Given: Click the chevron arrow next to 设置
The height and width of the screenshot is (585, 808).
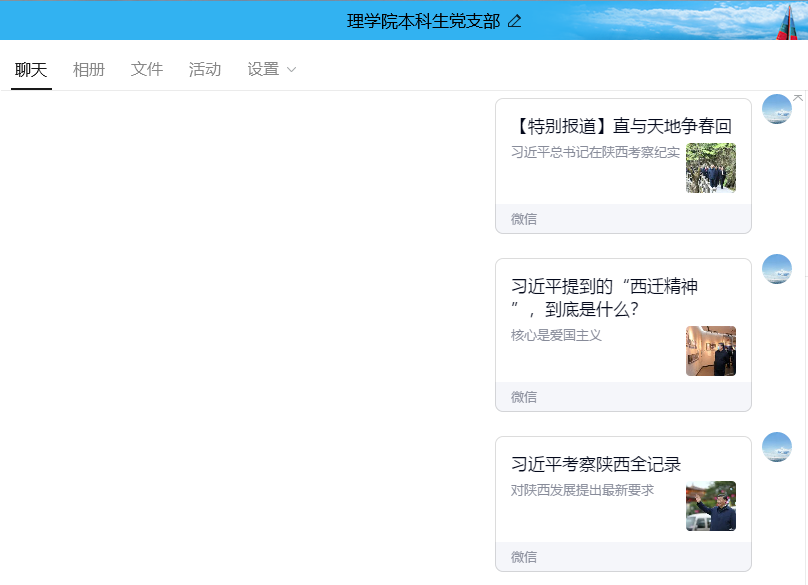Looking at the screenshot, I should pyautogui.click(x=292, y=70).
